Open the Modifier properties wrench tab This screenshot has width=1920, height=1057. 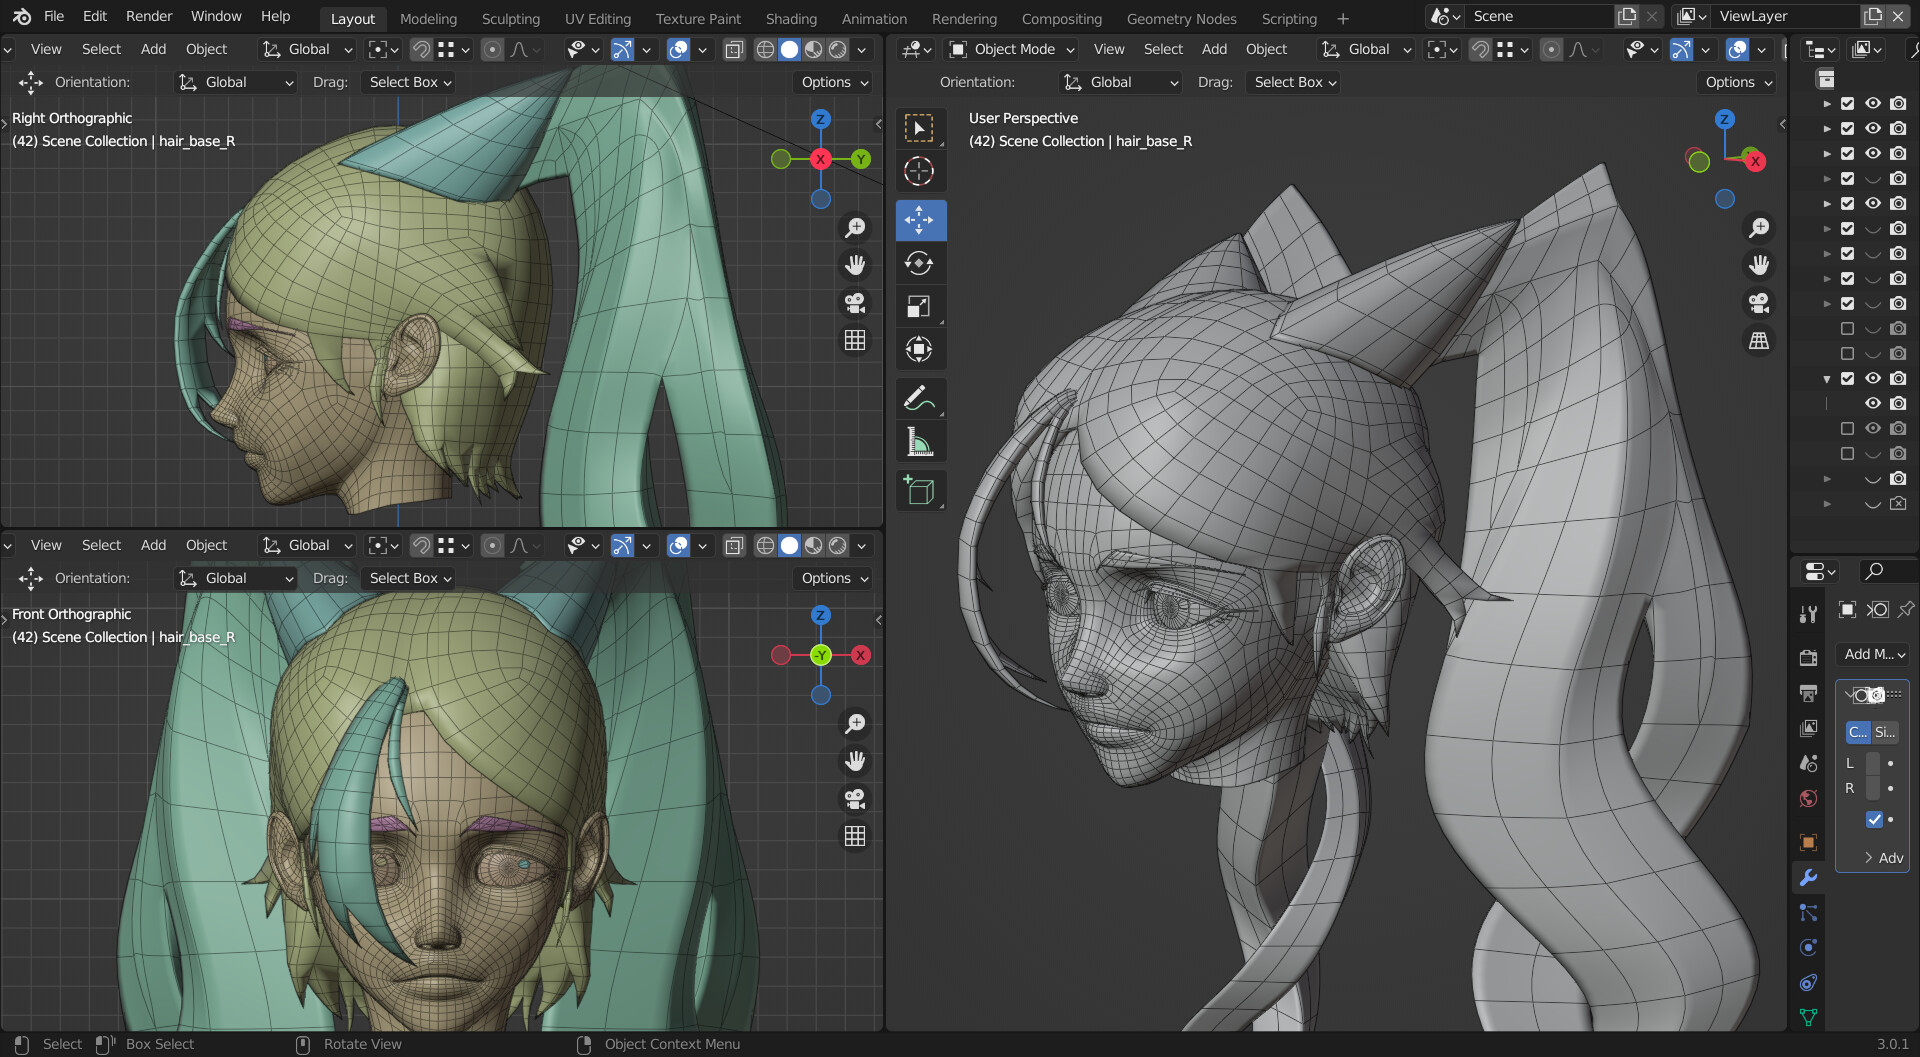coord(1808,878)
